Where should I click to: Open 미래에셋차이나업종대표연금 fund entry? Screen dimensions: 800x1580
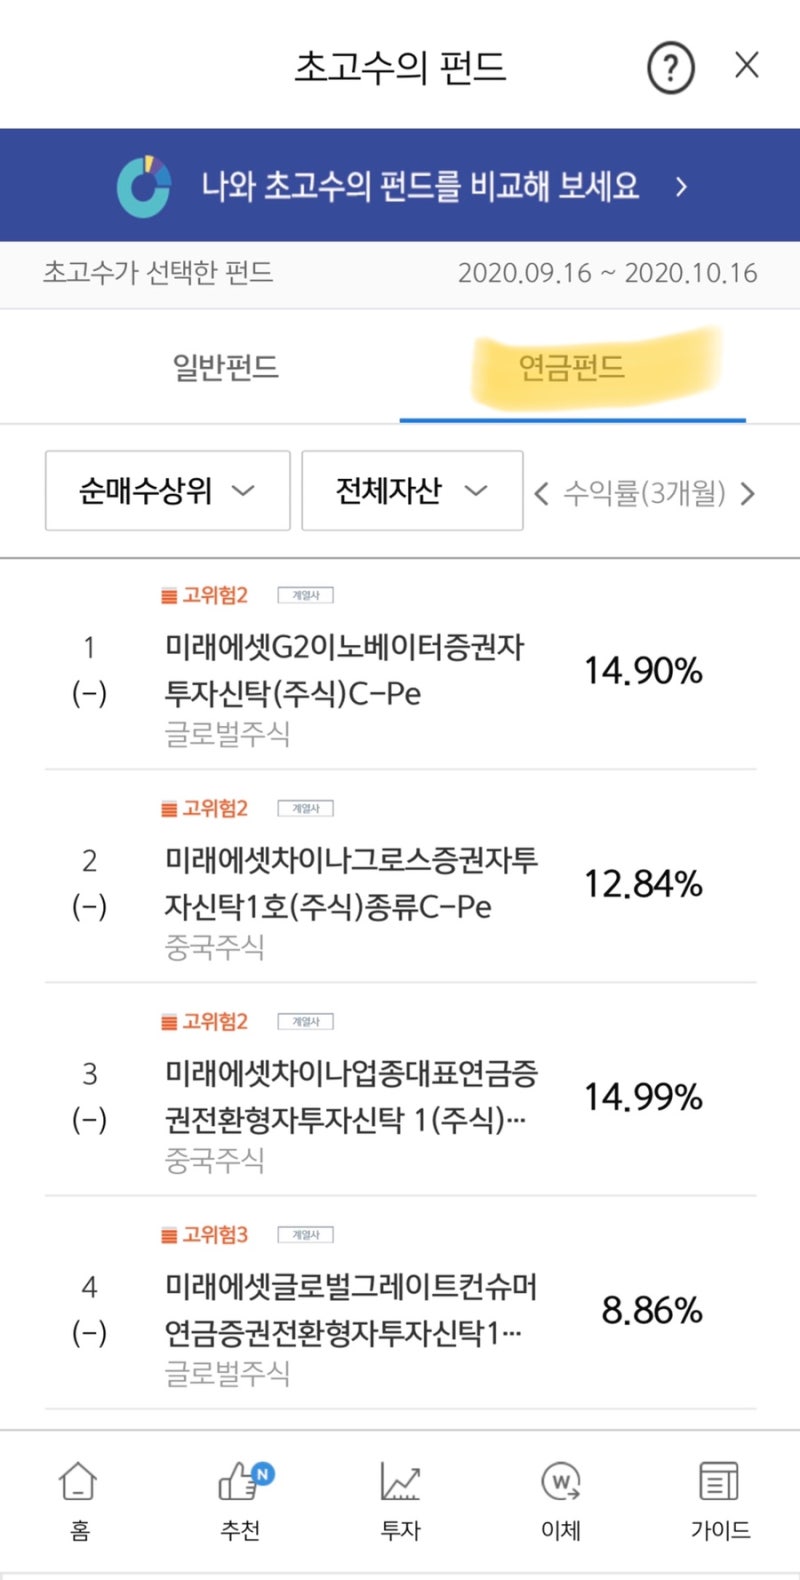(x=400, y=1091)
